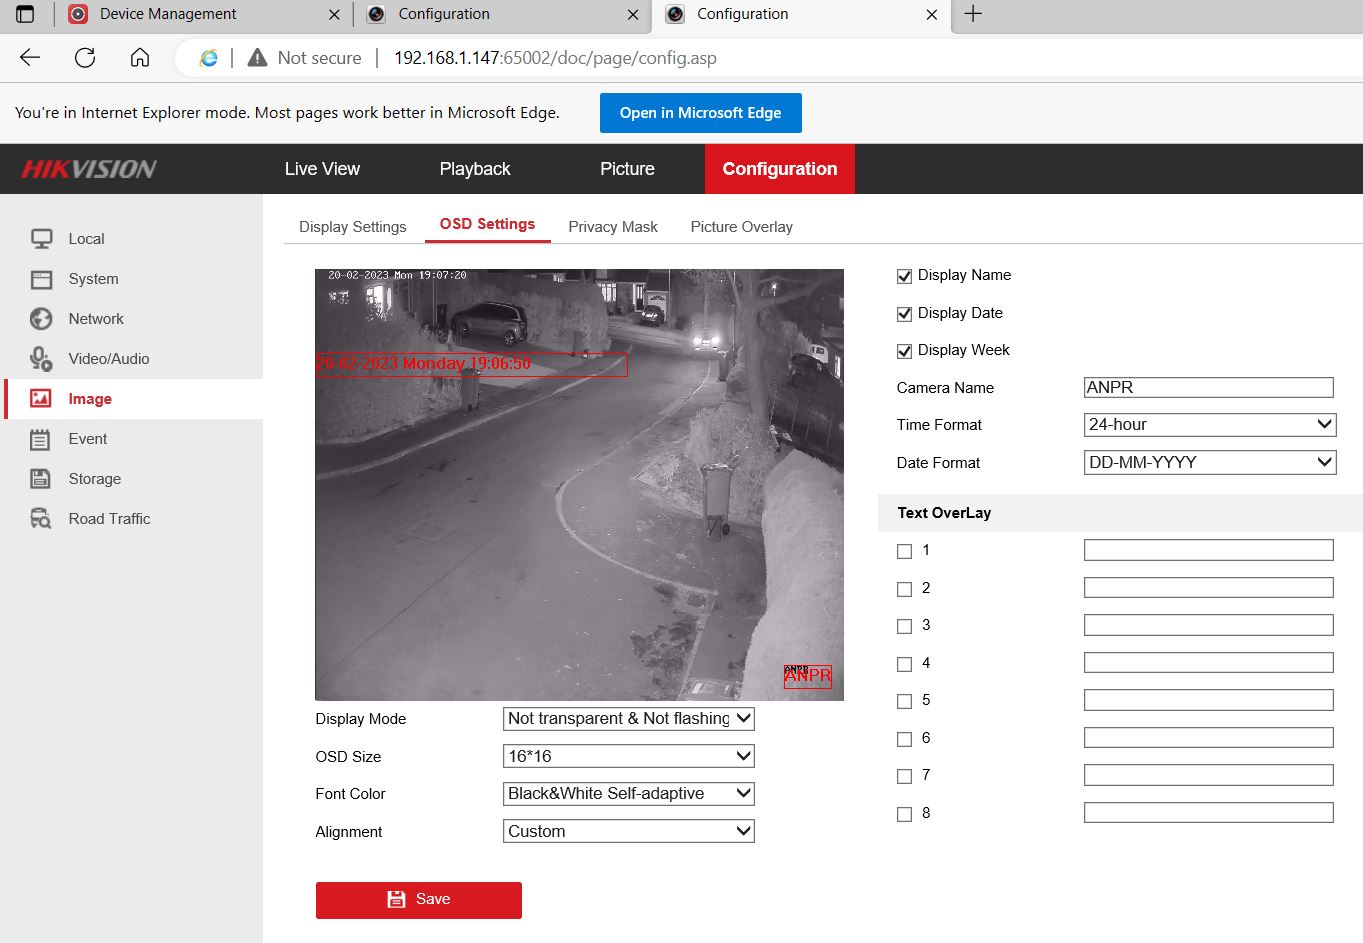Click the Camera Name input field
This screenshot has height=943, width=1363.
point(1208,388)
